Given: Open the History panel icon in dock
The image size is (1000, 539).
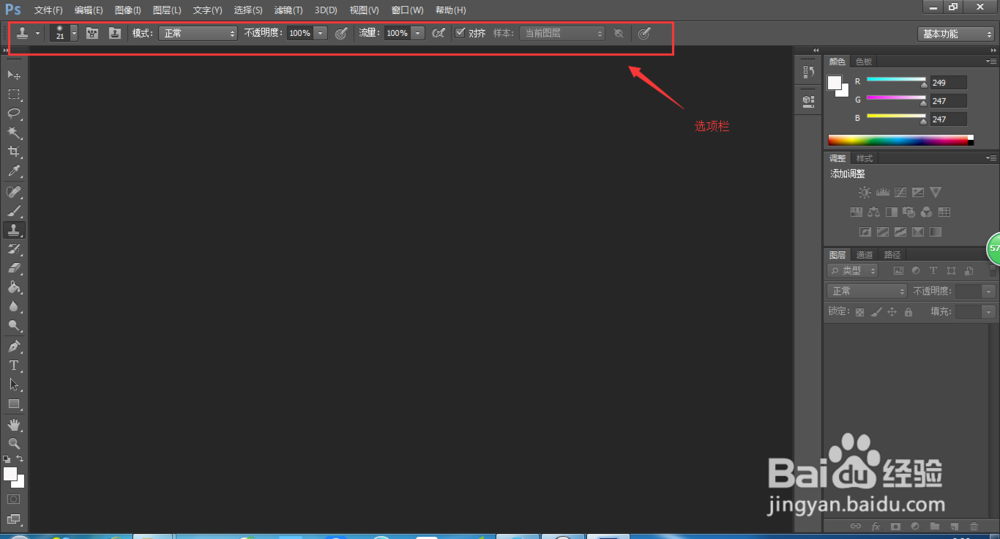Looking at the screenshot, I should pyautogui.click(x=808, y=71).
